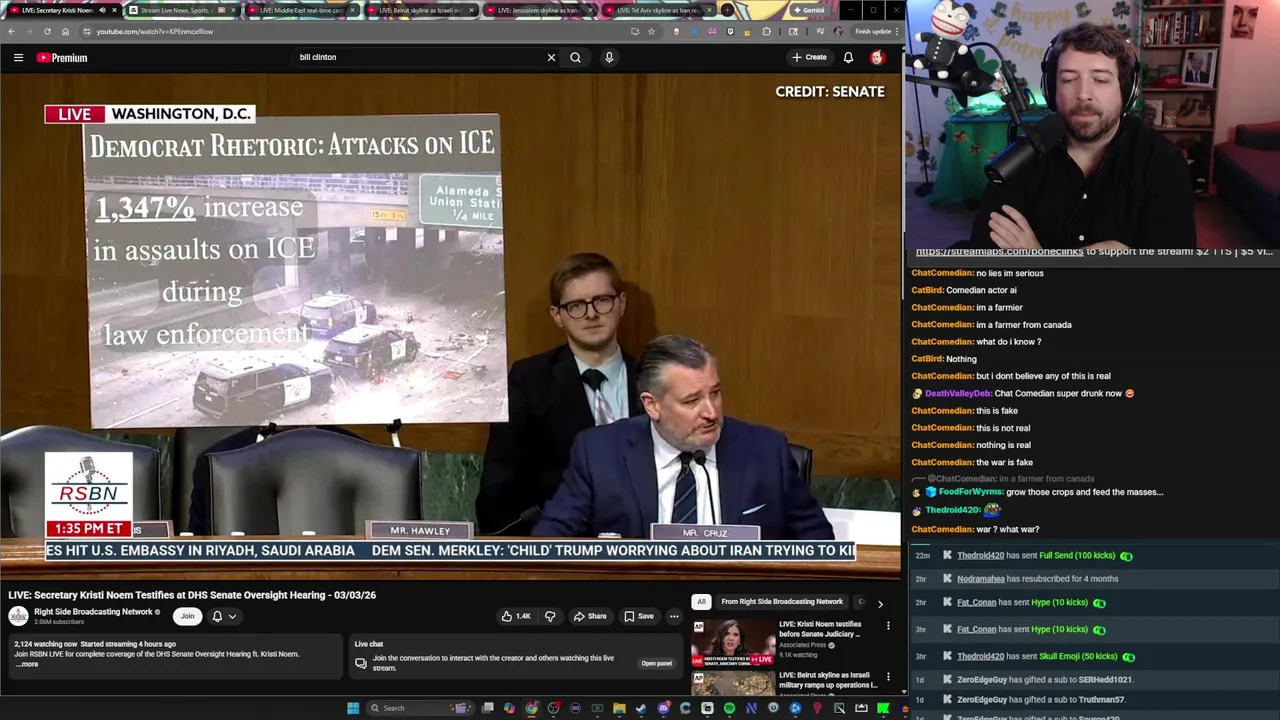Open the Create menu button

810,58
